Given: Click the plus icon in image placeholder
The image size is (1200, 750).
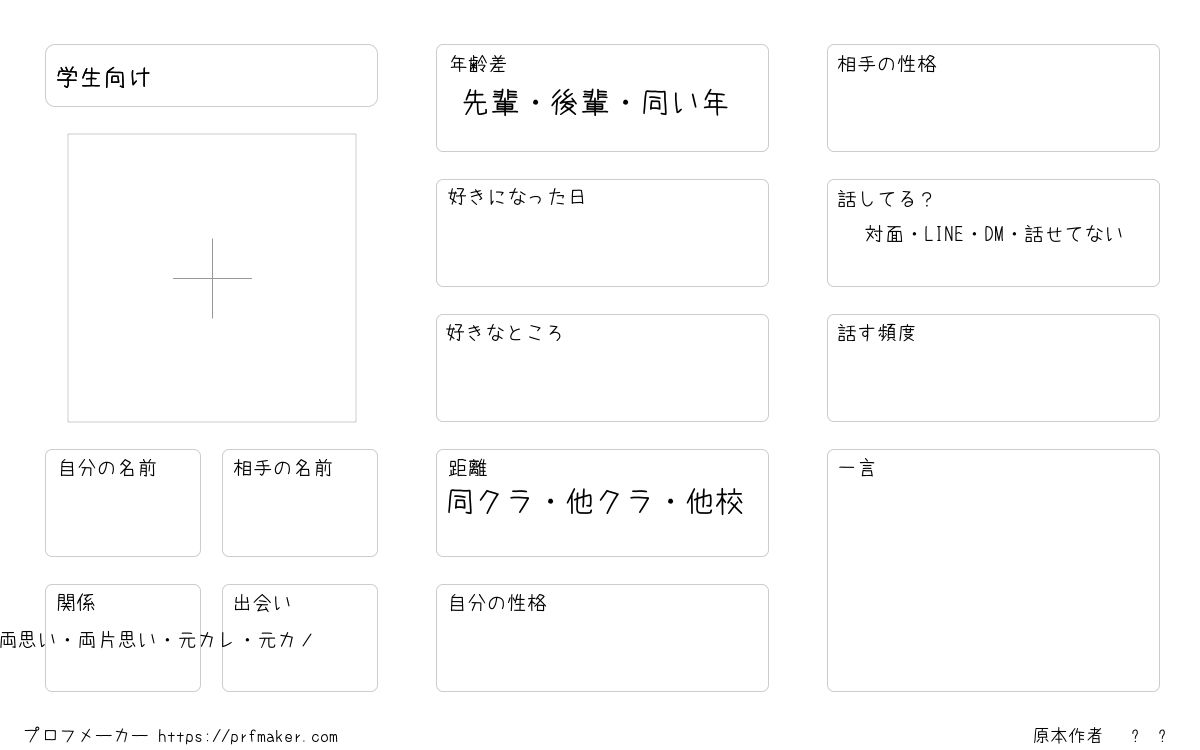Looking at the screenshot, I should point(212,278).
